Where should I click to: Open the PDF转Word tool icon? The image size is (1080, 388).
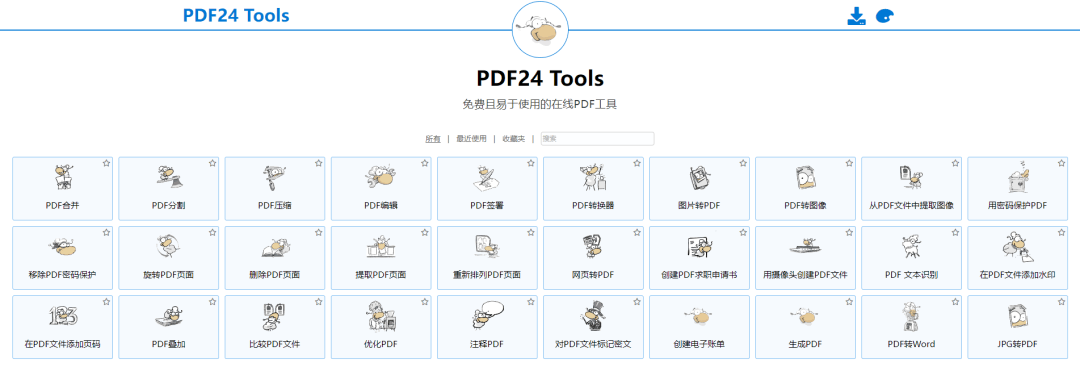click(911, 316)
